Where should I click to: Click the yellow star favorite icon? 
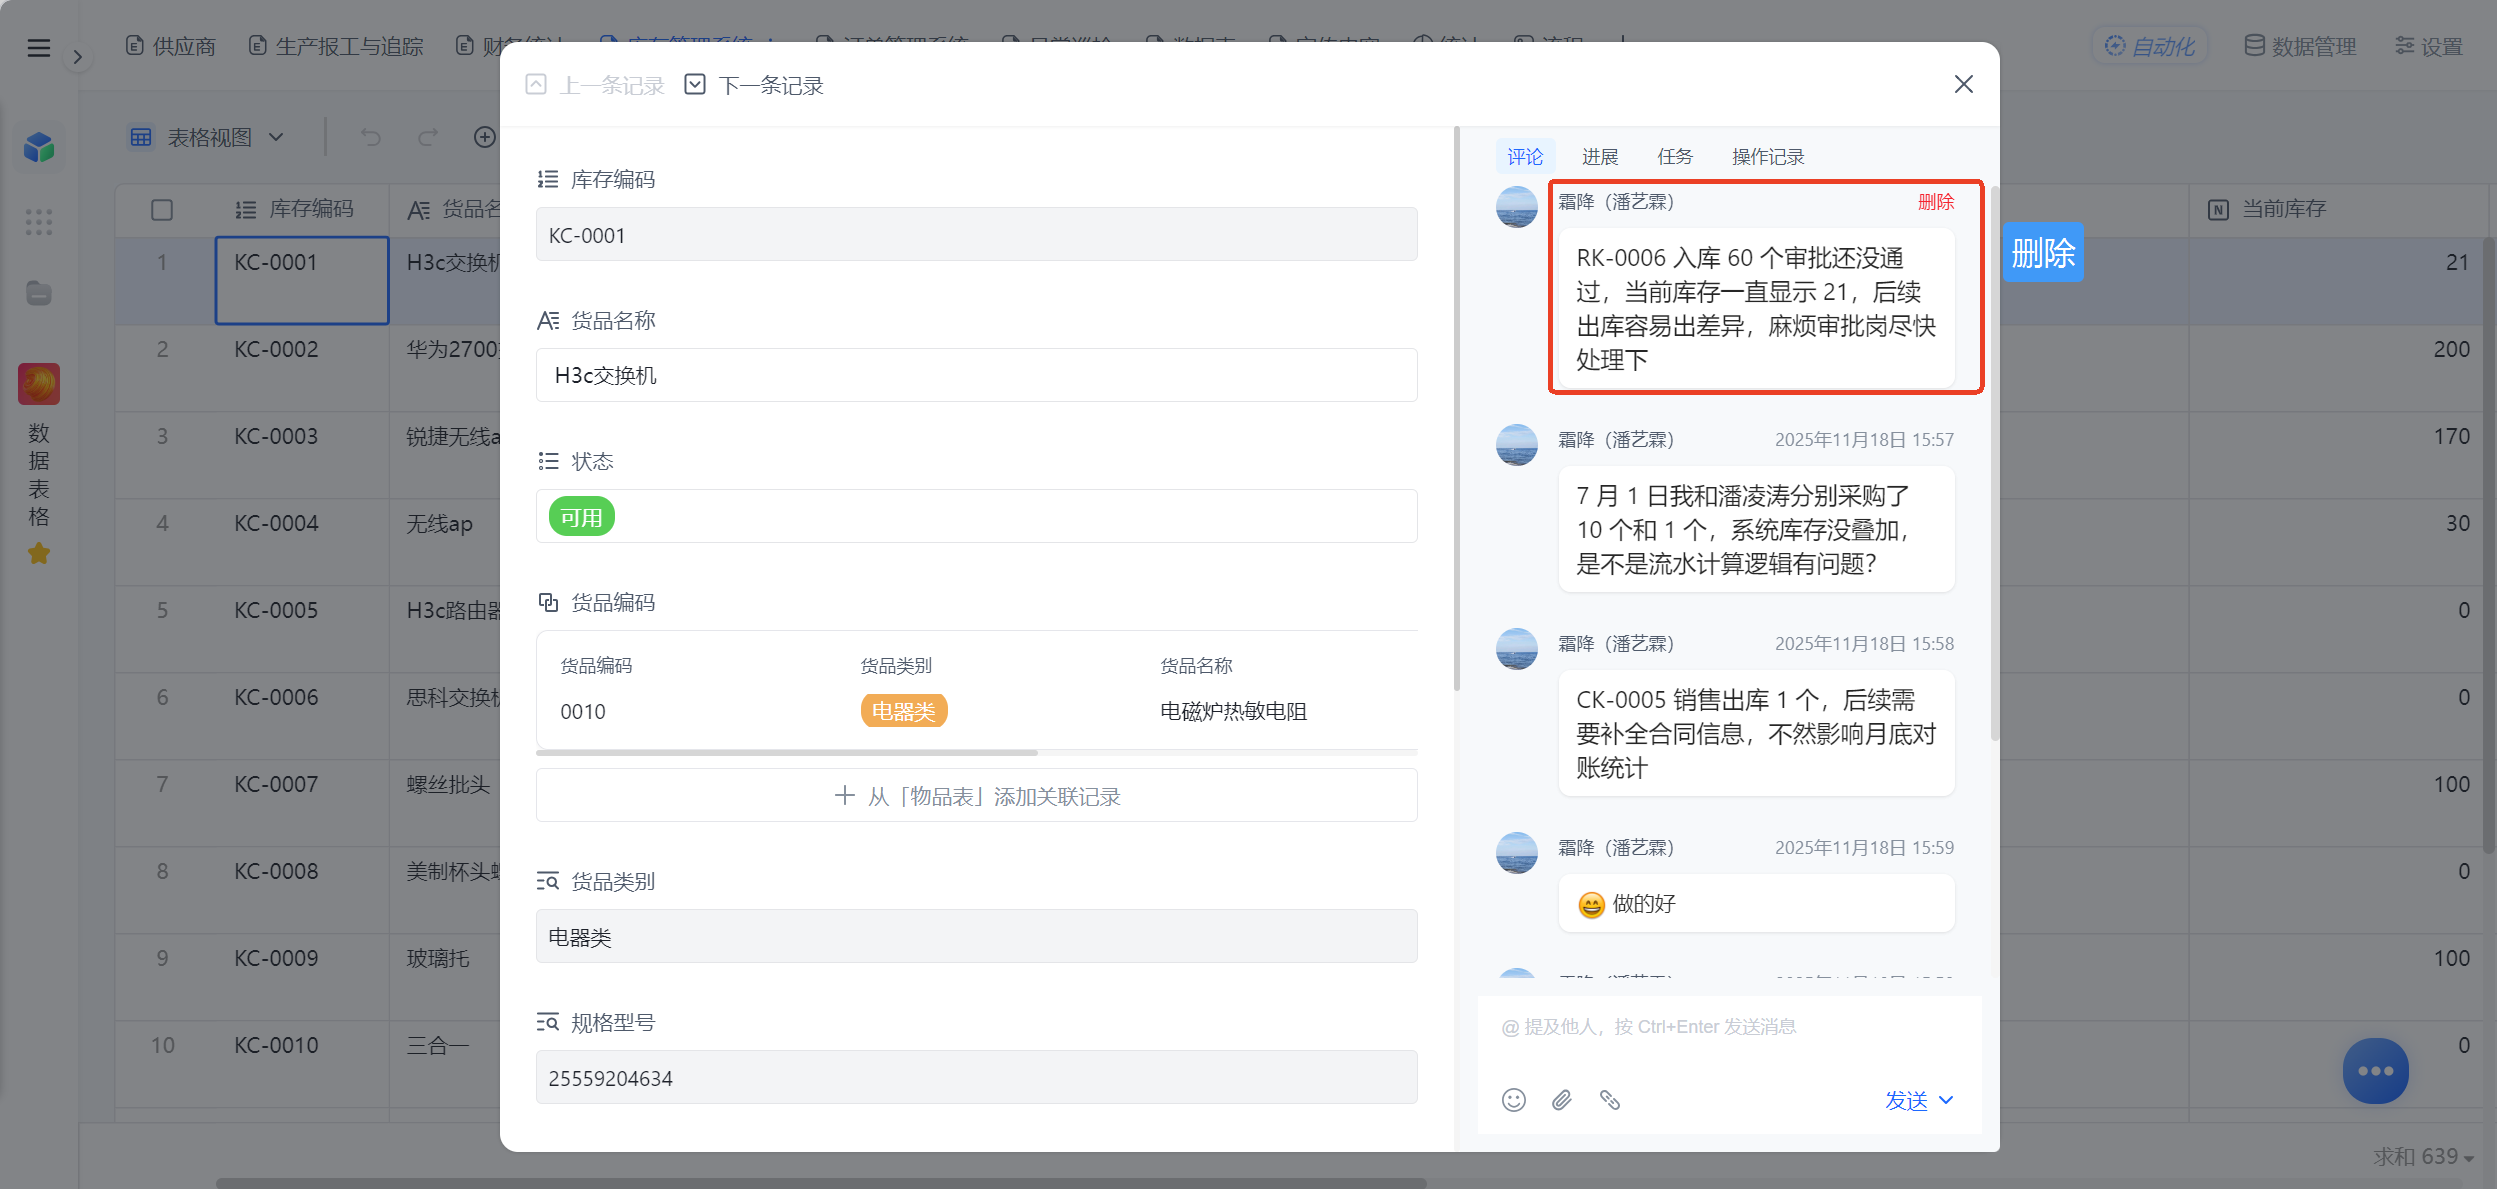[x=39, y=553]
